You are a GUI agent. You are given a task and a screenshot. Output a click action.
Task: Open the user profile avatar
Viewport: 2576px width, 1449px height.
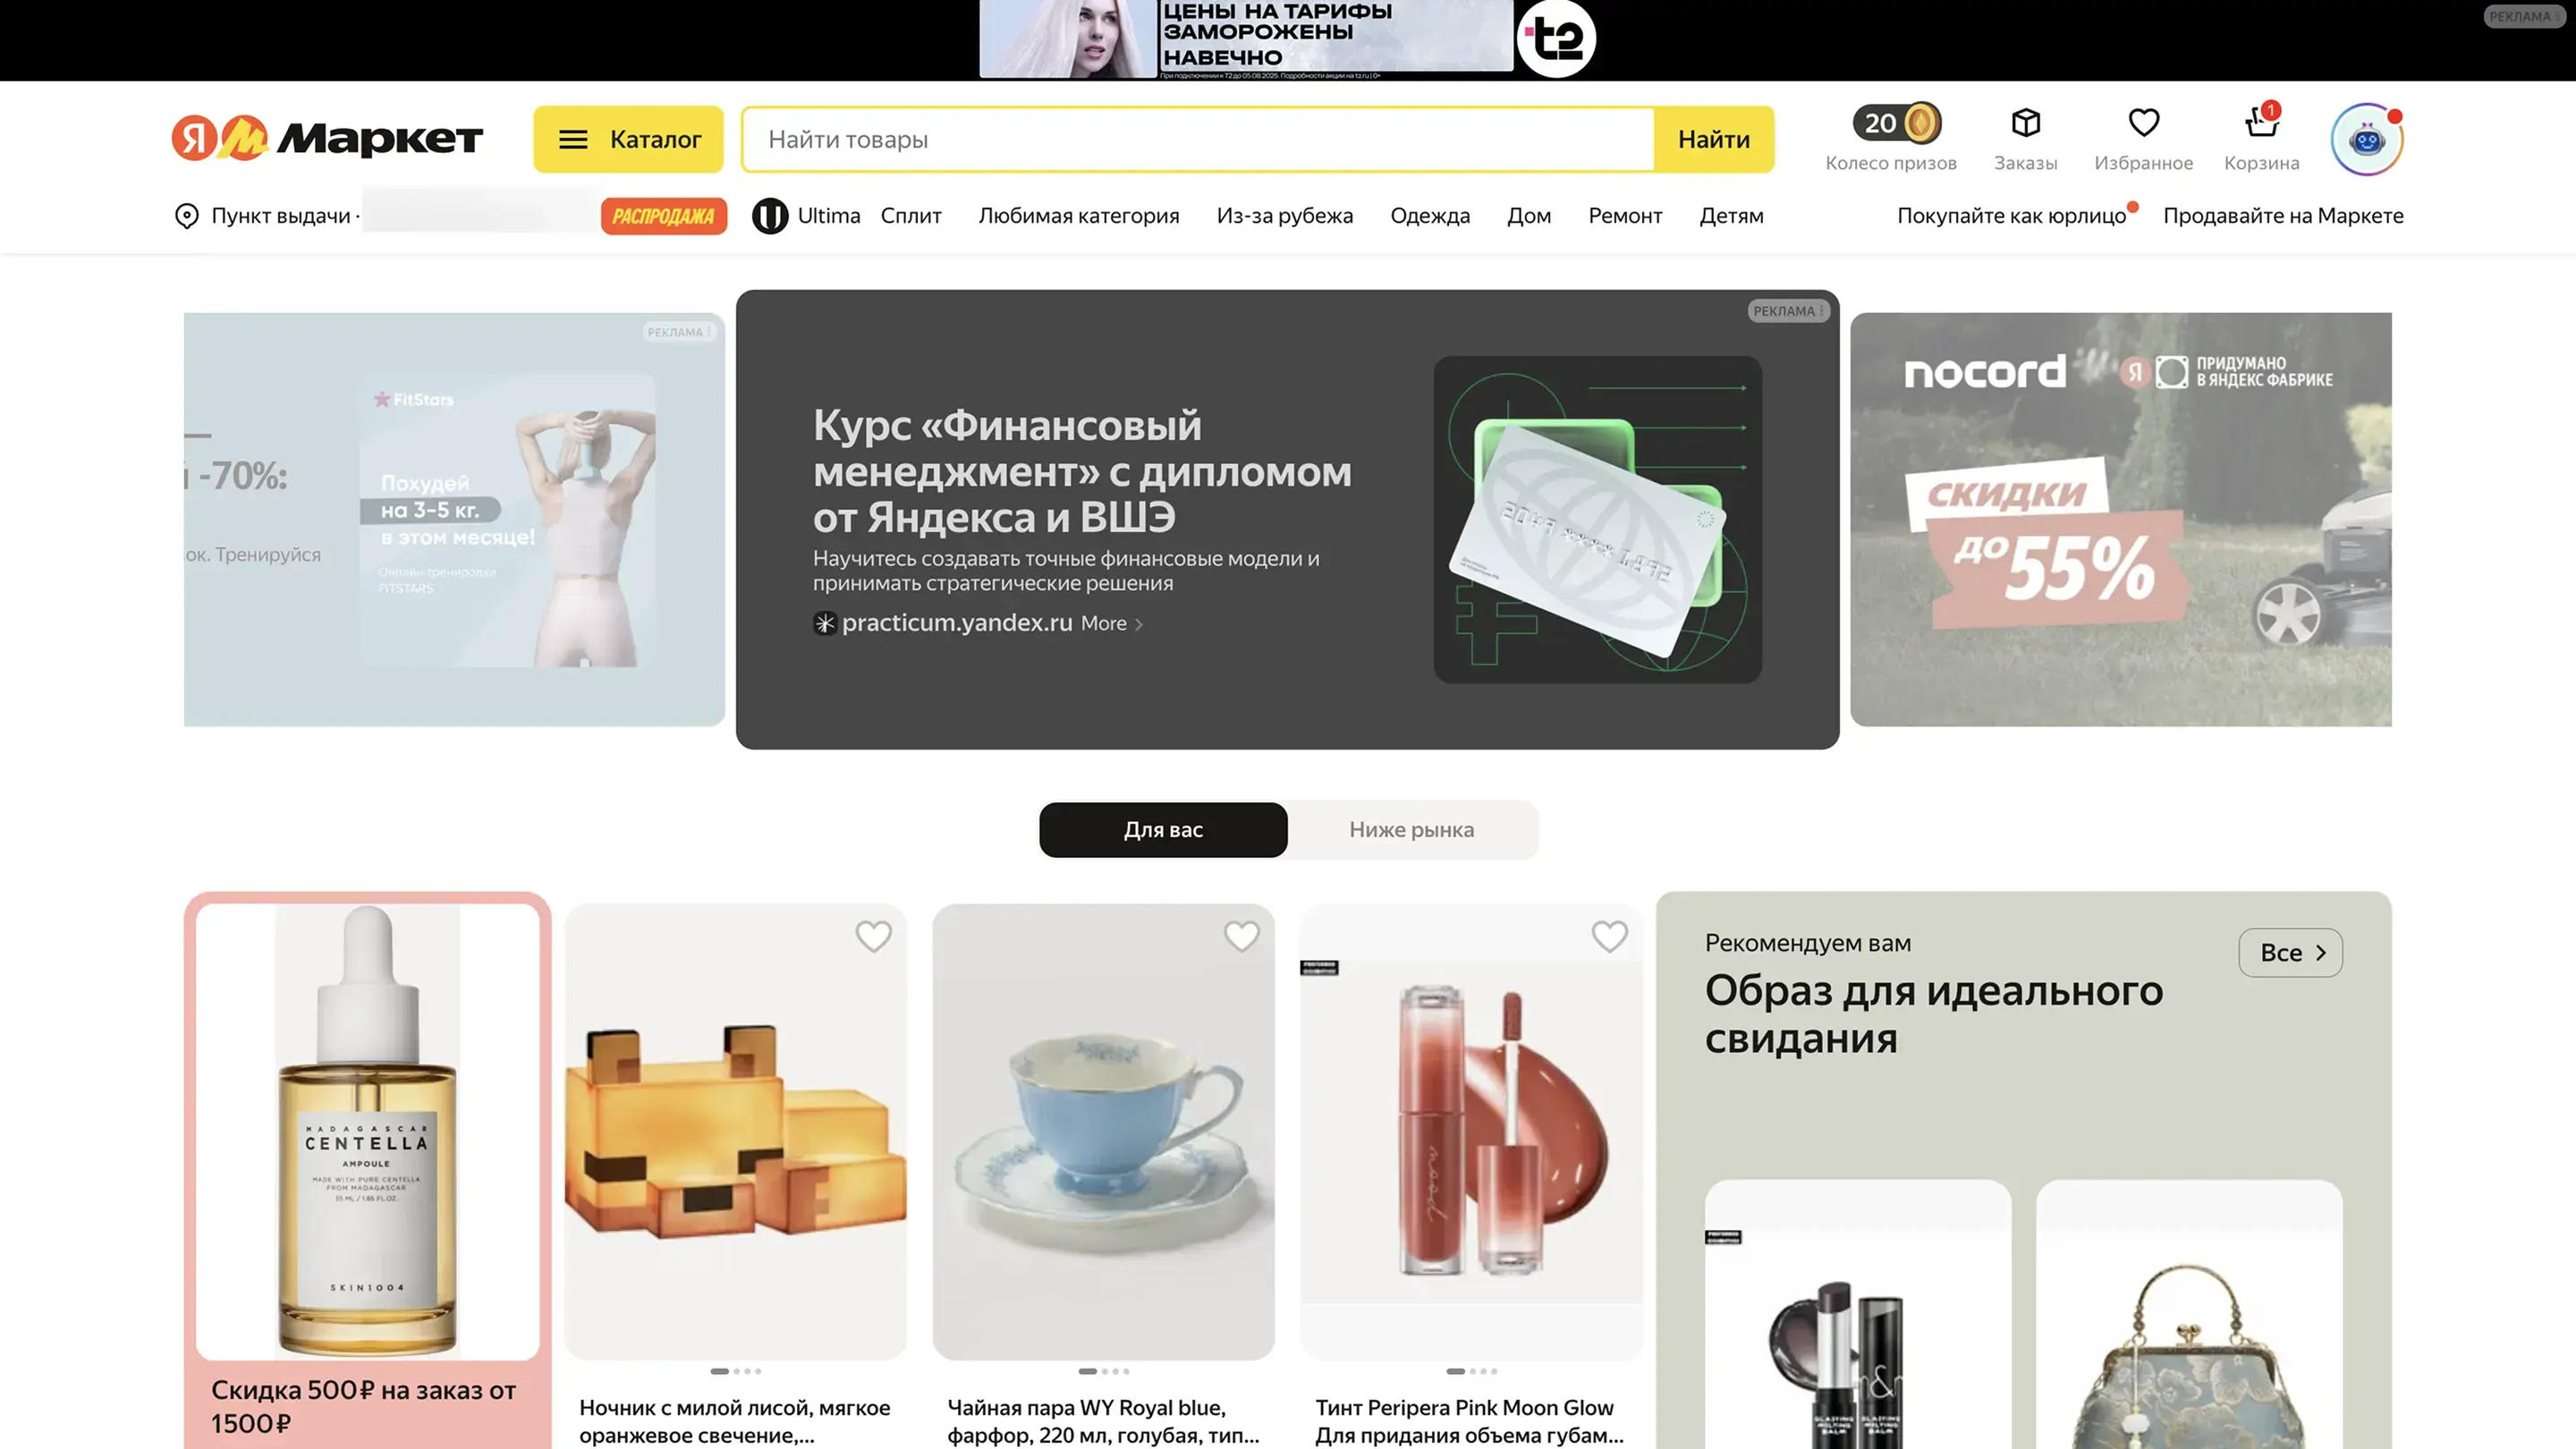pyautogui.click(x=2366, y=140)
